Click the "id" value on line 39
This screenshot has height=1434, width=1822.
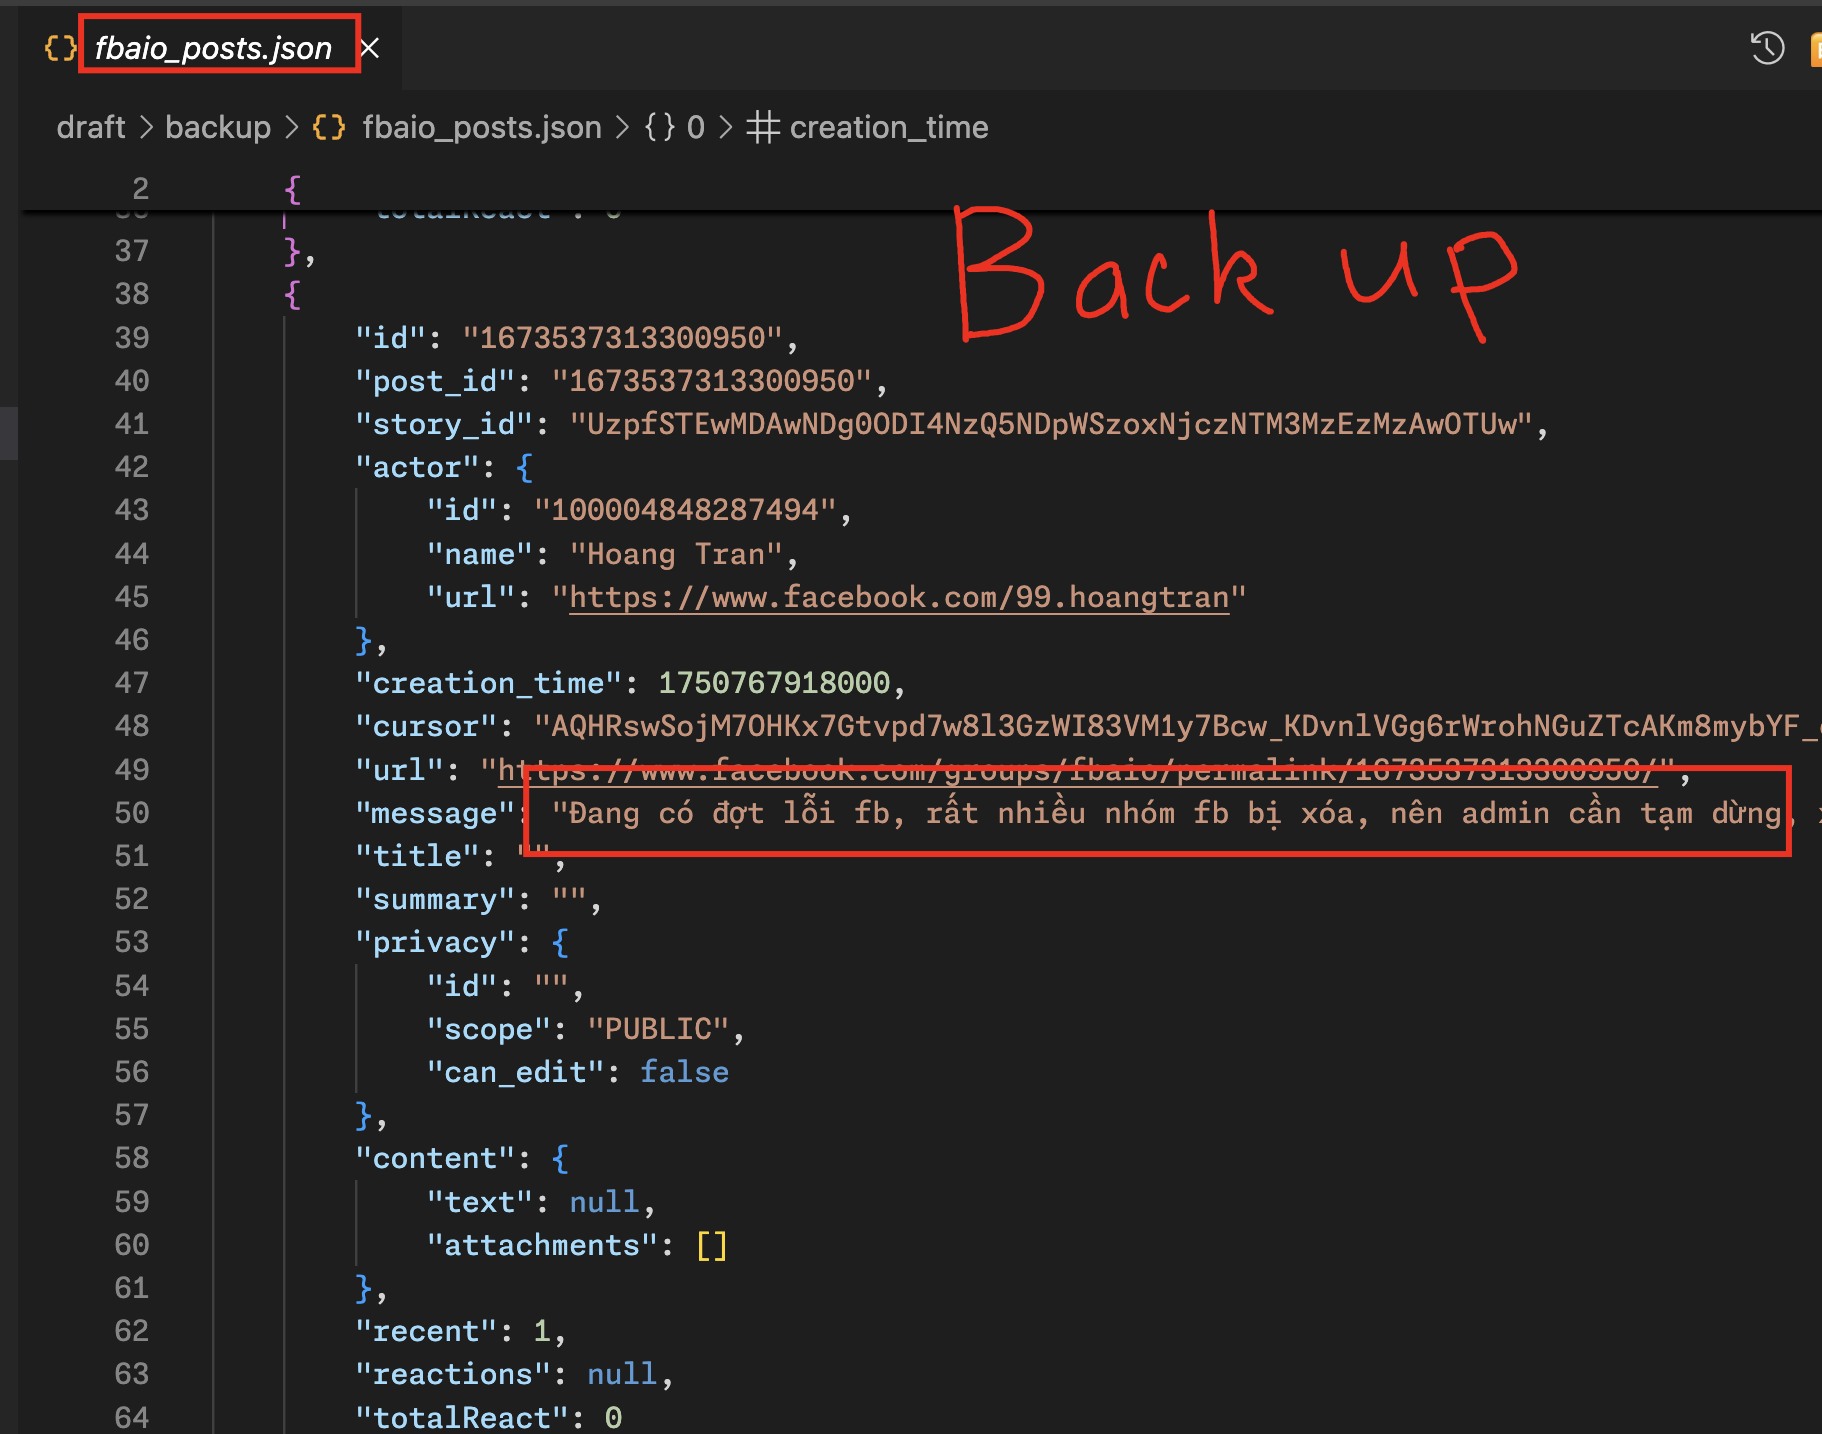click(x=622, y=338)
